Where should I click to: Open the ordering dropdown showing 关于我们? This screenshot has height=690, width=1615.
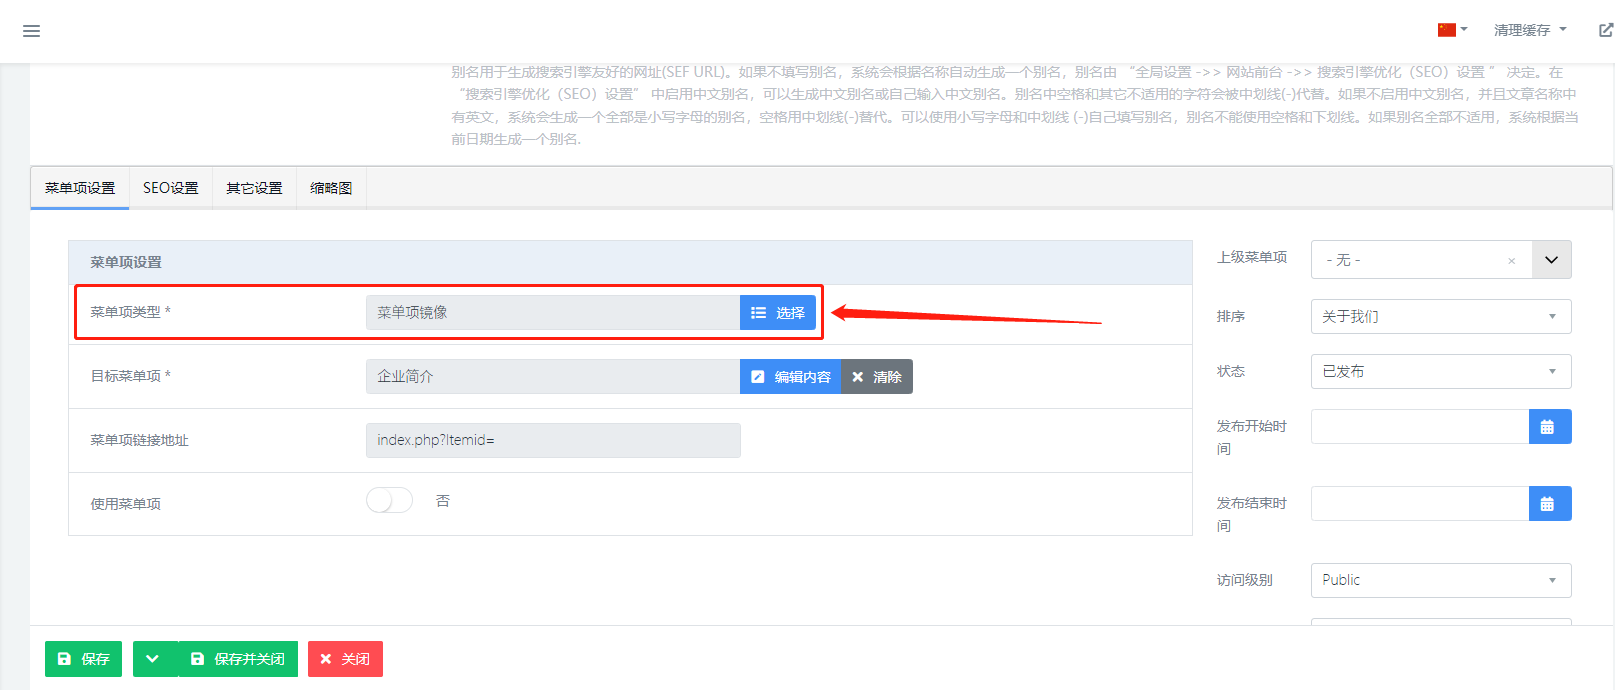[x=1440, y=317]
